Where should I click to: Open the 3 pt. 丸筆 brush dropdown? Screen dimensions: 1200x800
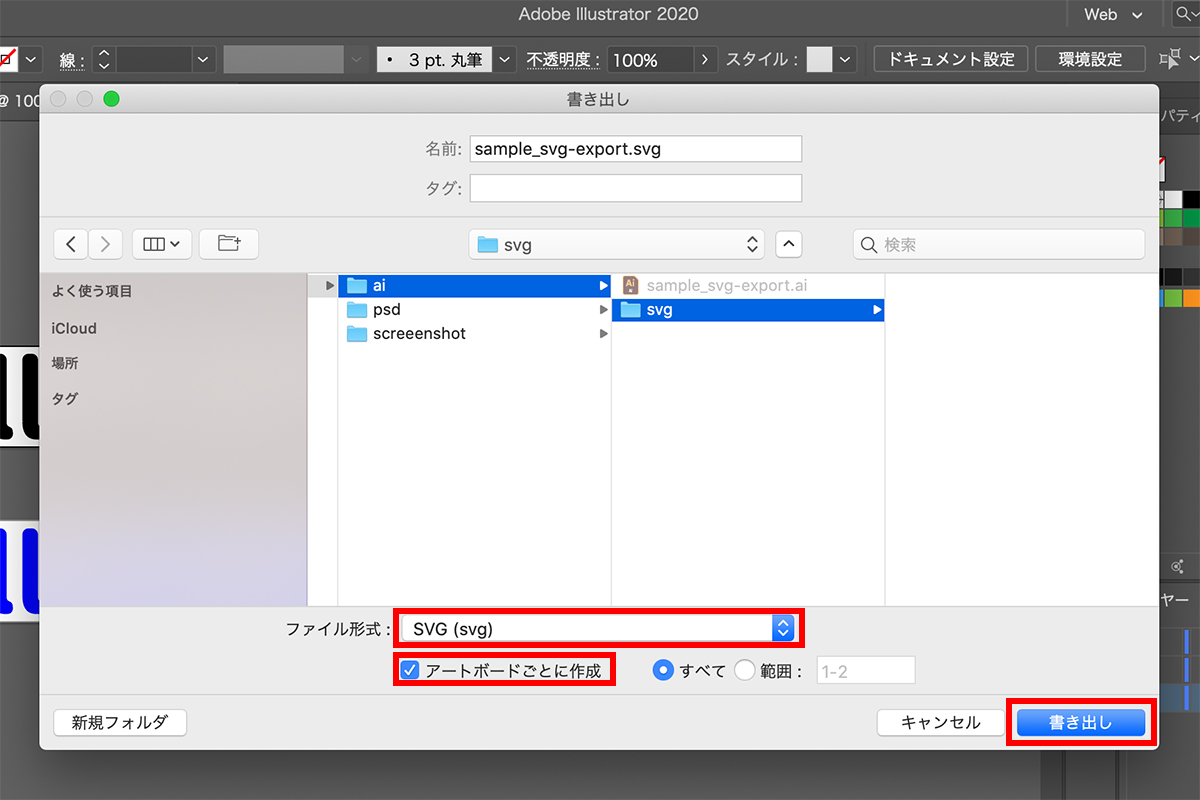506,60
